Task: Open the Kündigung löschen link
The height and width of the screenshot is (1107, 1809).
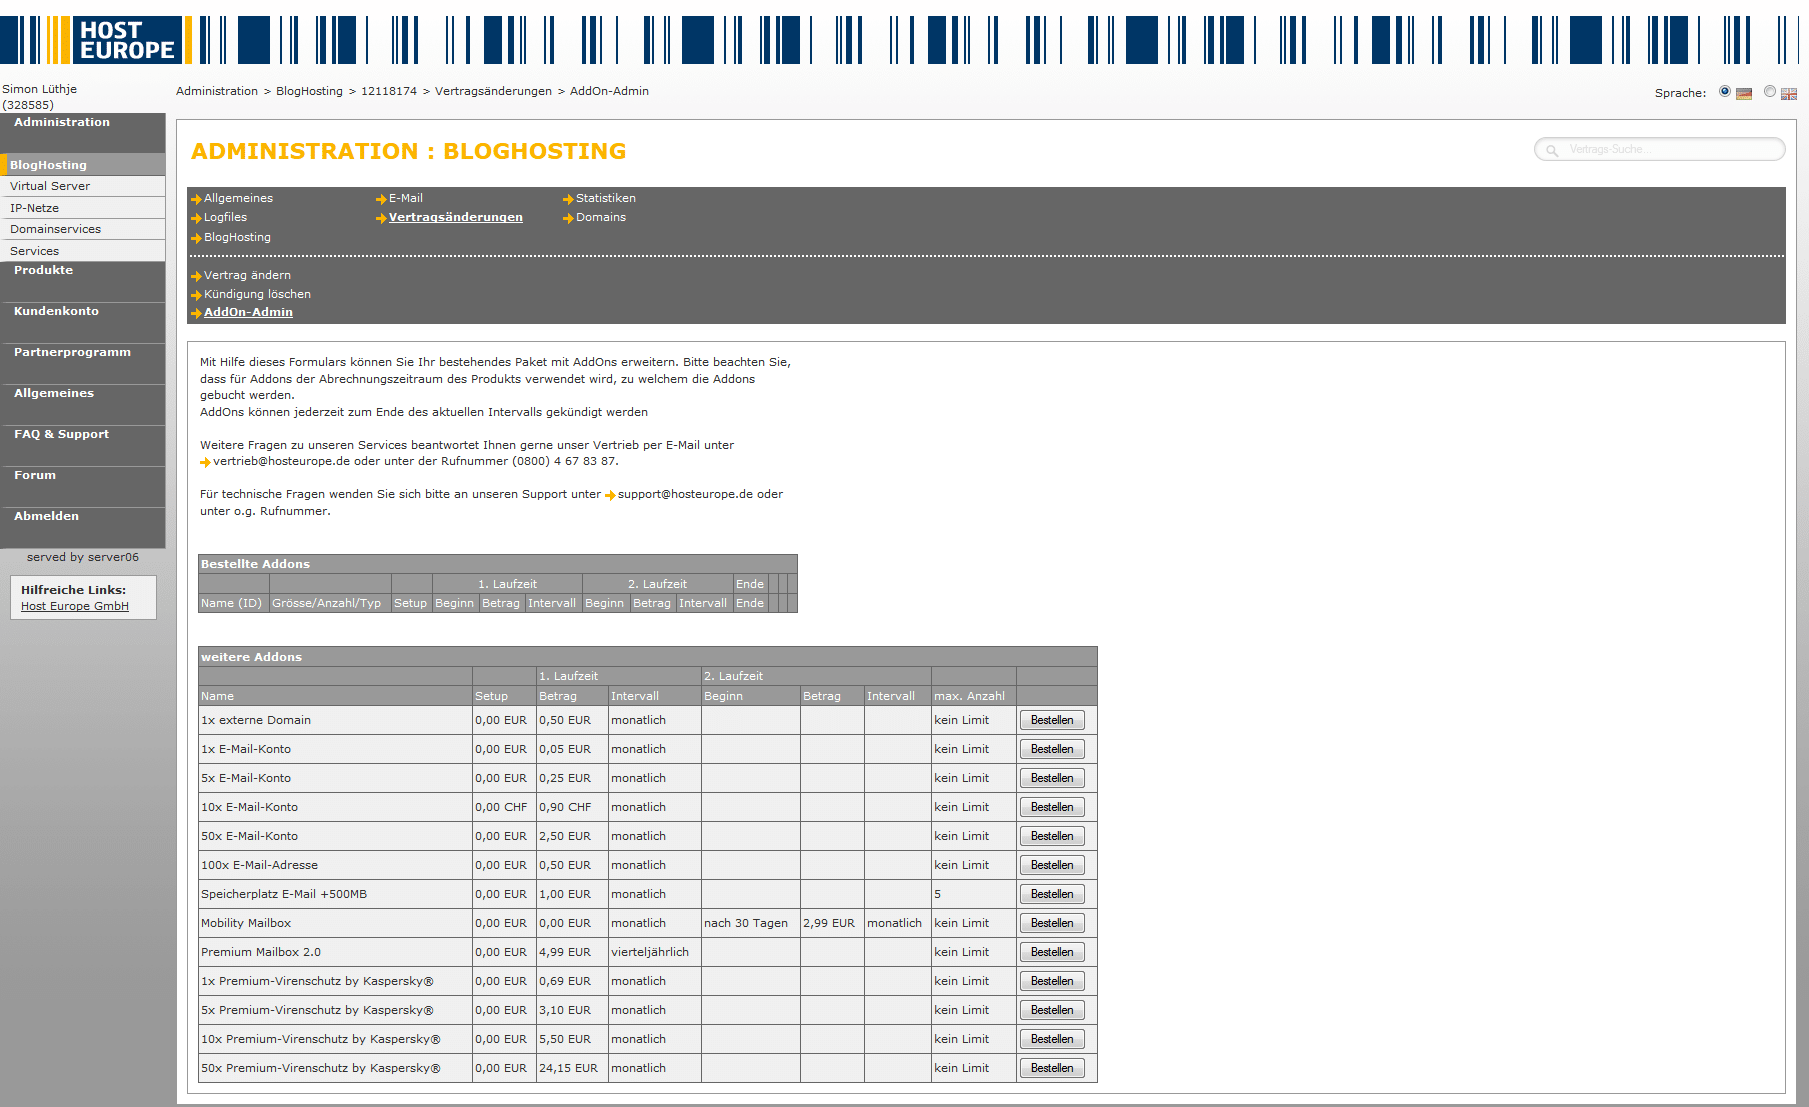Action: 257,294
